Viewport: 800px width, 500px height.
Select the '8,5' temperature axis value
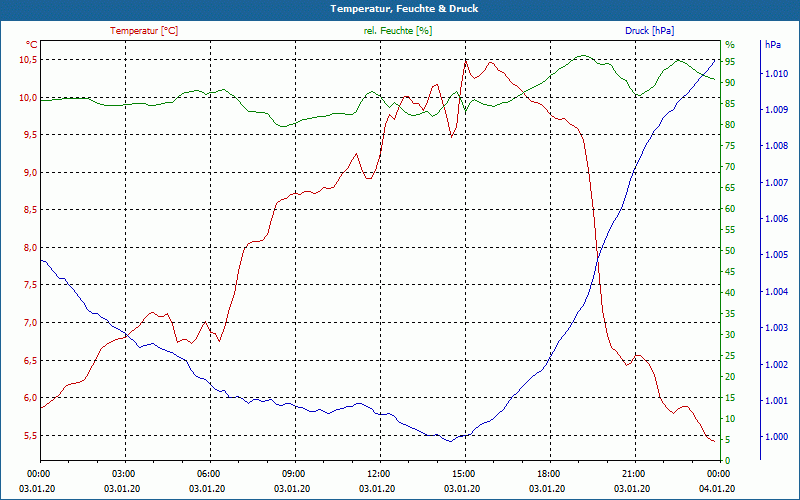pos(30,210)
